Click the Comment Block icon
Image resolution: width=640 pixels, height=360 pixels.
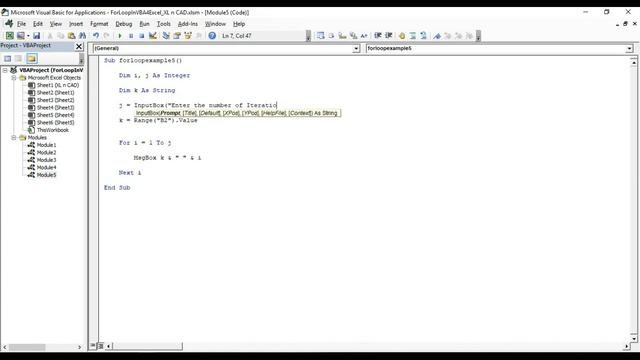[413, 36]
